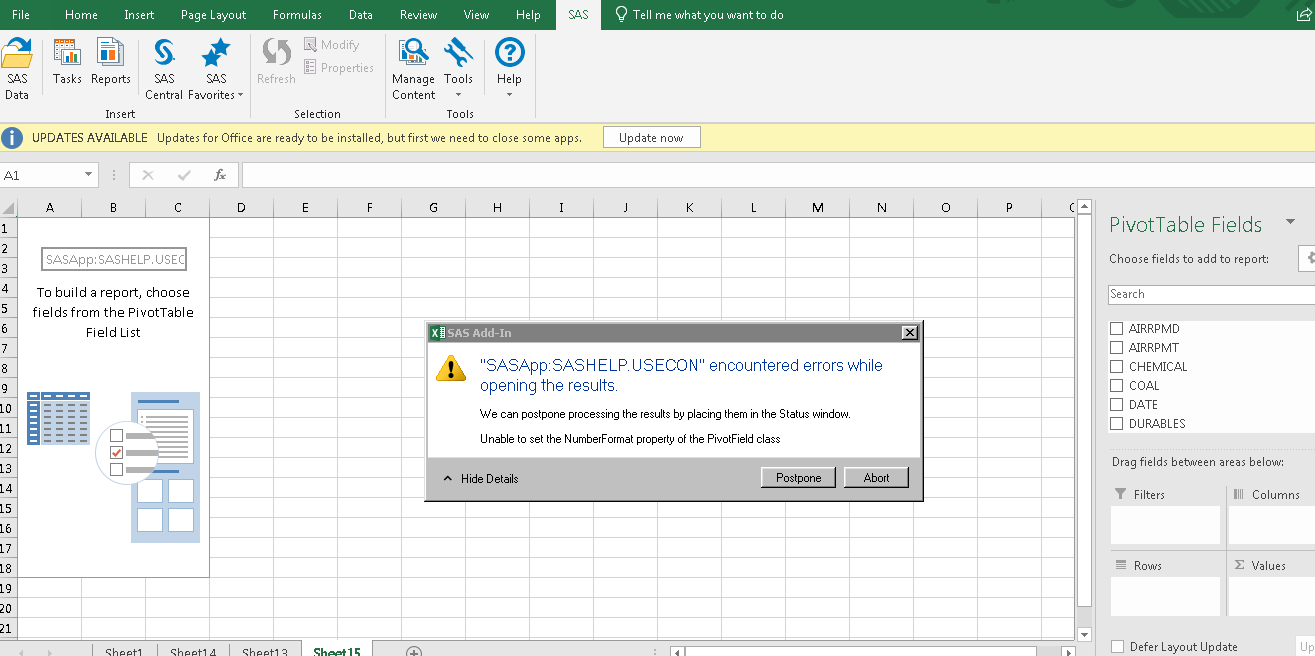Switch to the Formulas ribbon tab
1315x656 pixels.
point(297,14)
